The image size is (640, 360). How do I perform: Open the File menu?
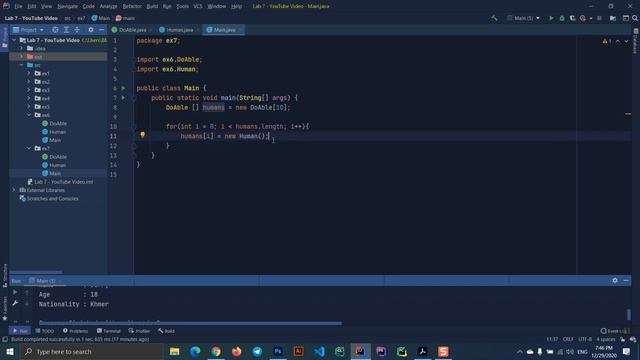click(x=18, y=6)
